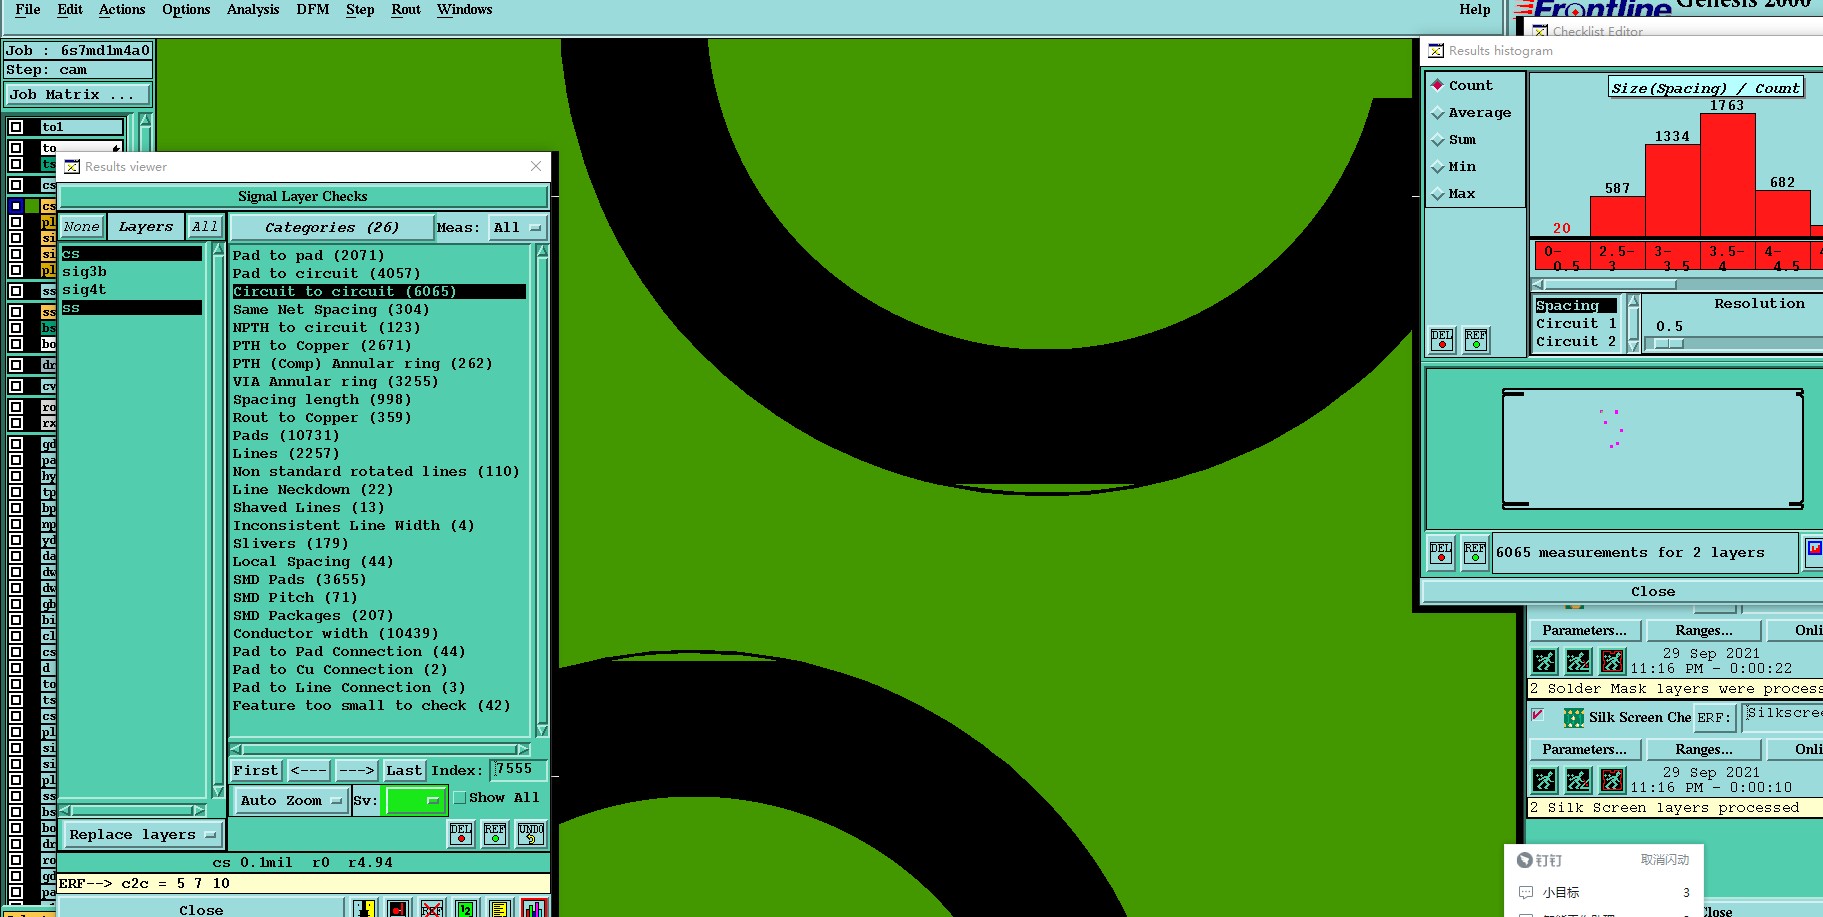Click the Last result button
Image resolution: width=1823 pixels, height=917 pixels.
(404, 770)
